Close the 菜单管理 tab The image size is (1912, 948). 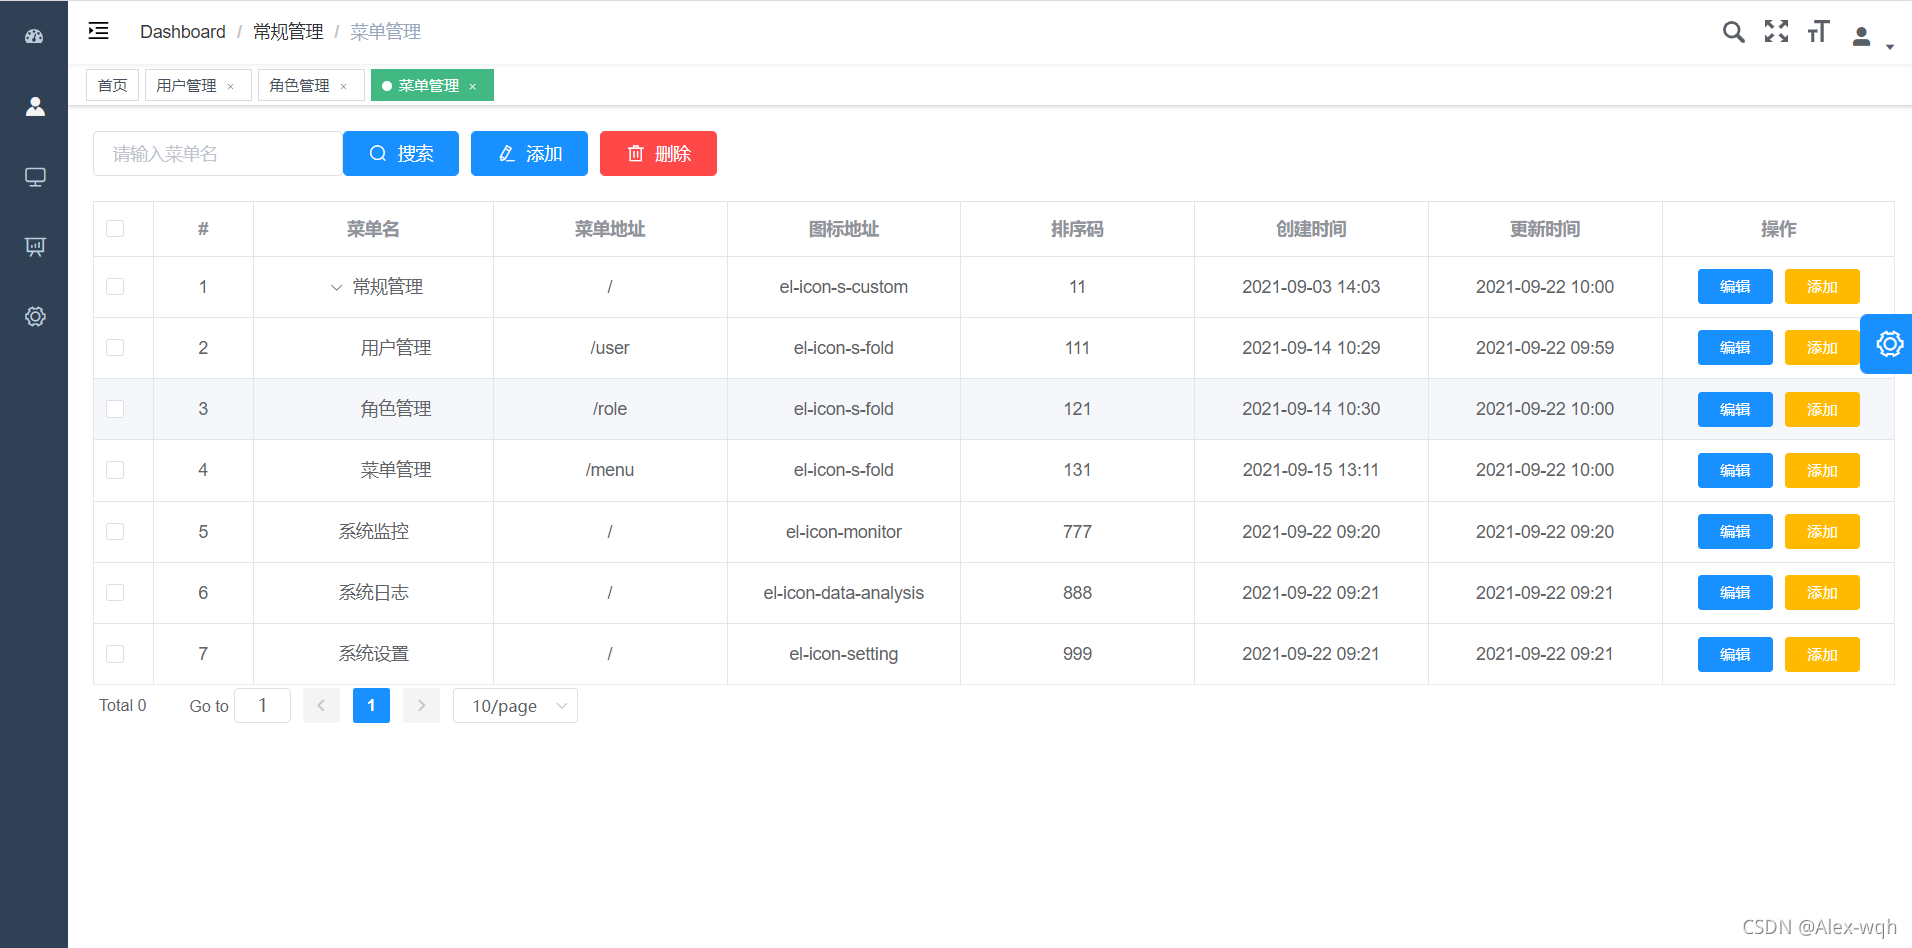(x=473, y=87)
